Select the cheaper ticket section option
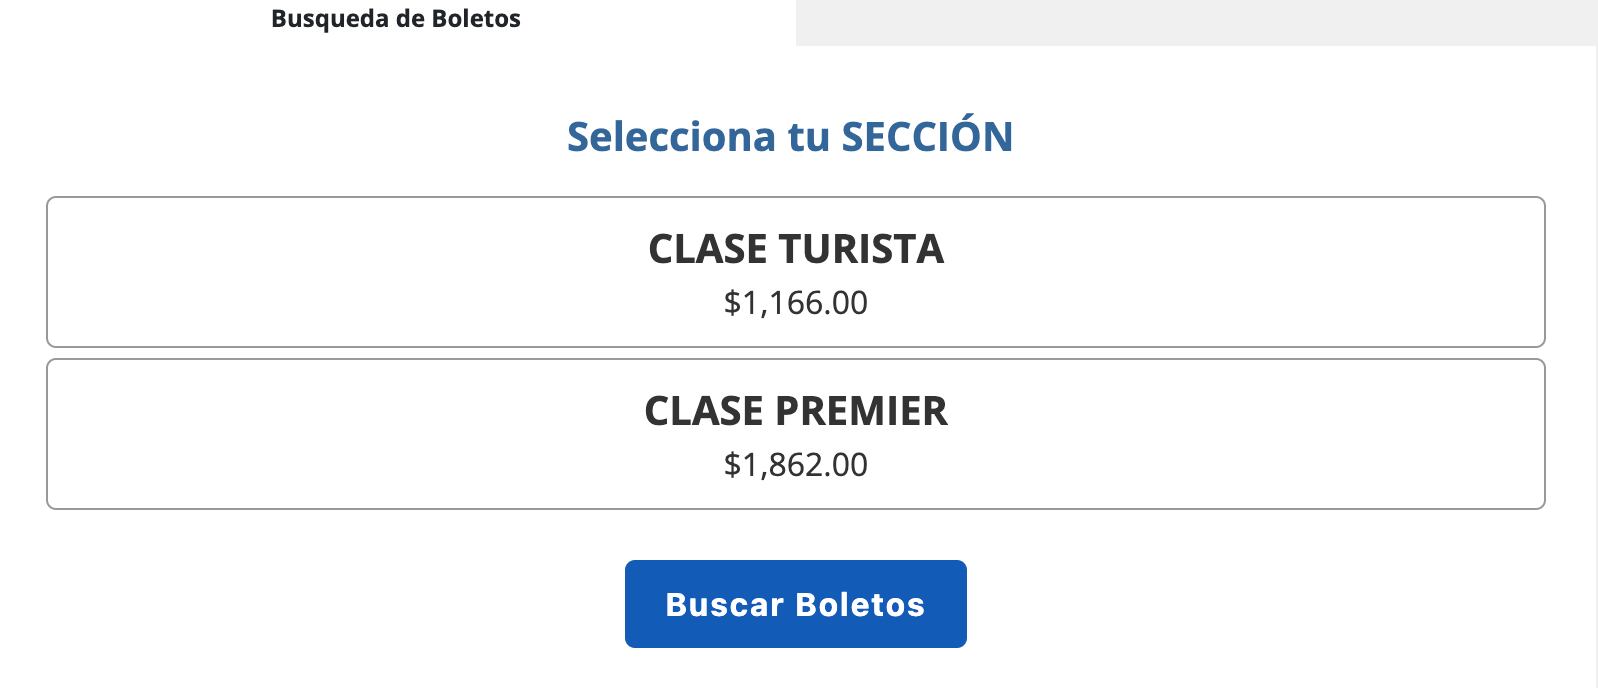 pyautogui.click(x=797, y=271)
